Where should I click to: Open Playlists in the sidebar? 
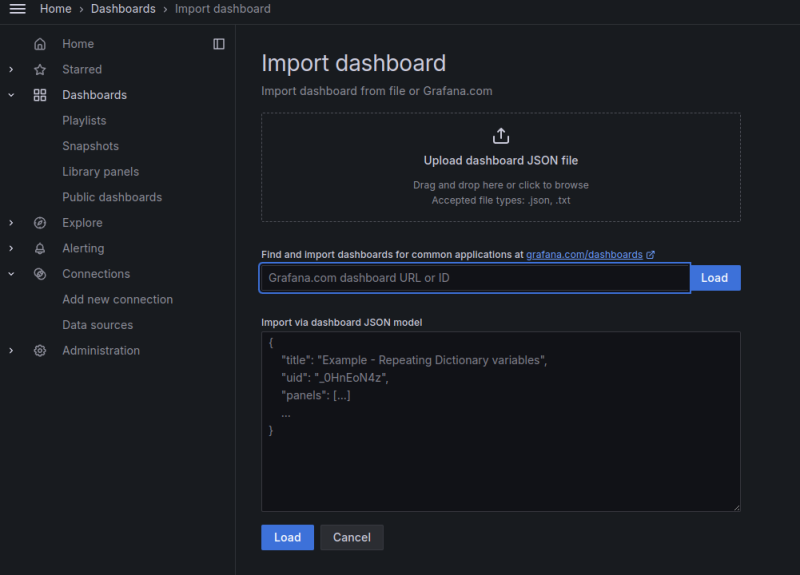click(x=84, y=120)
